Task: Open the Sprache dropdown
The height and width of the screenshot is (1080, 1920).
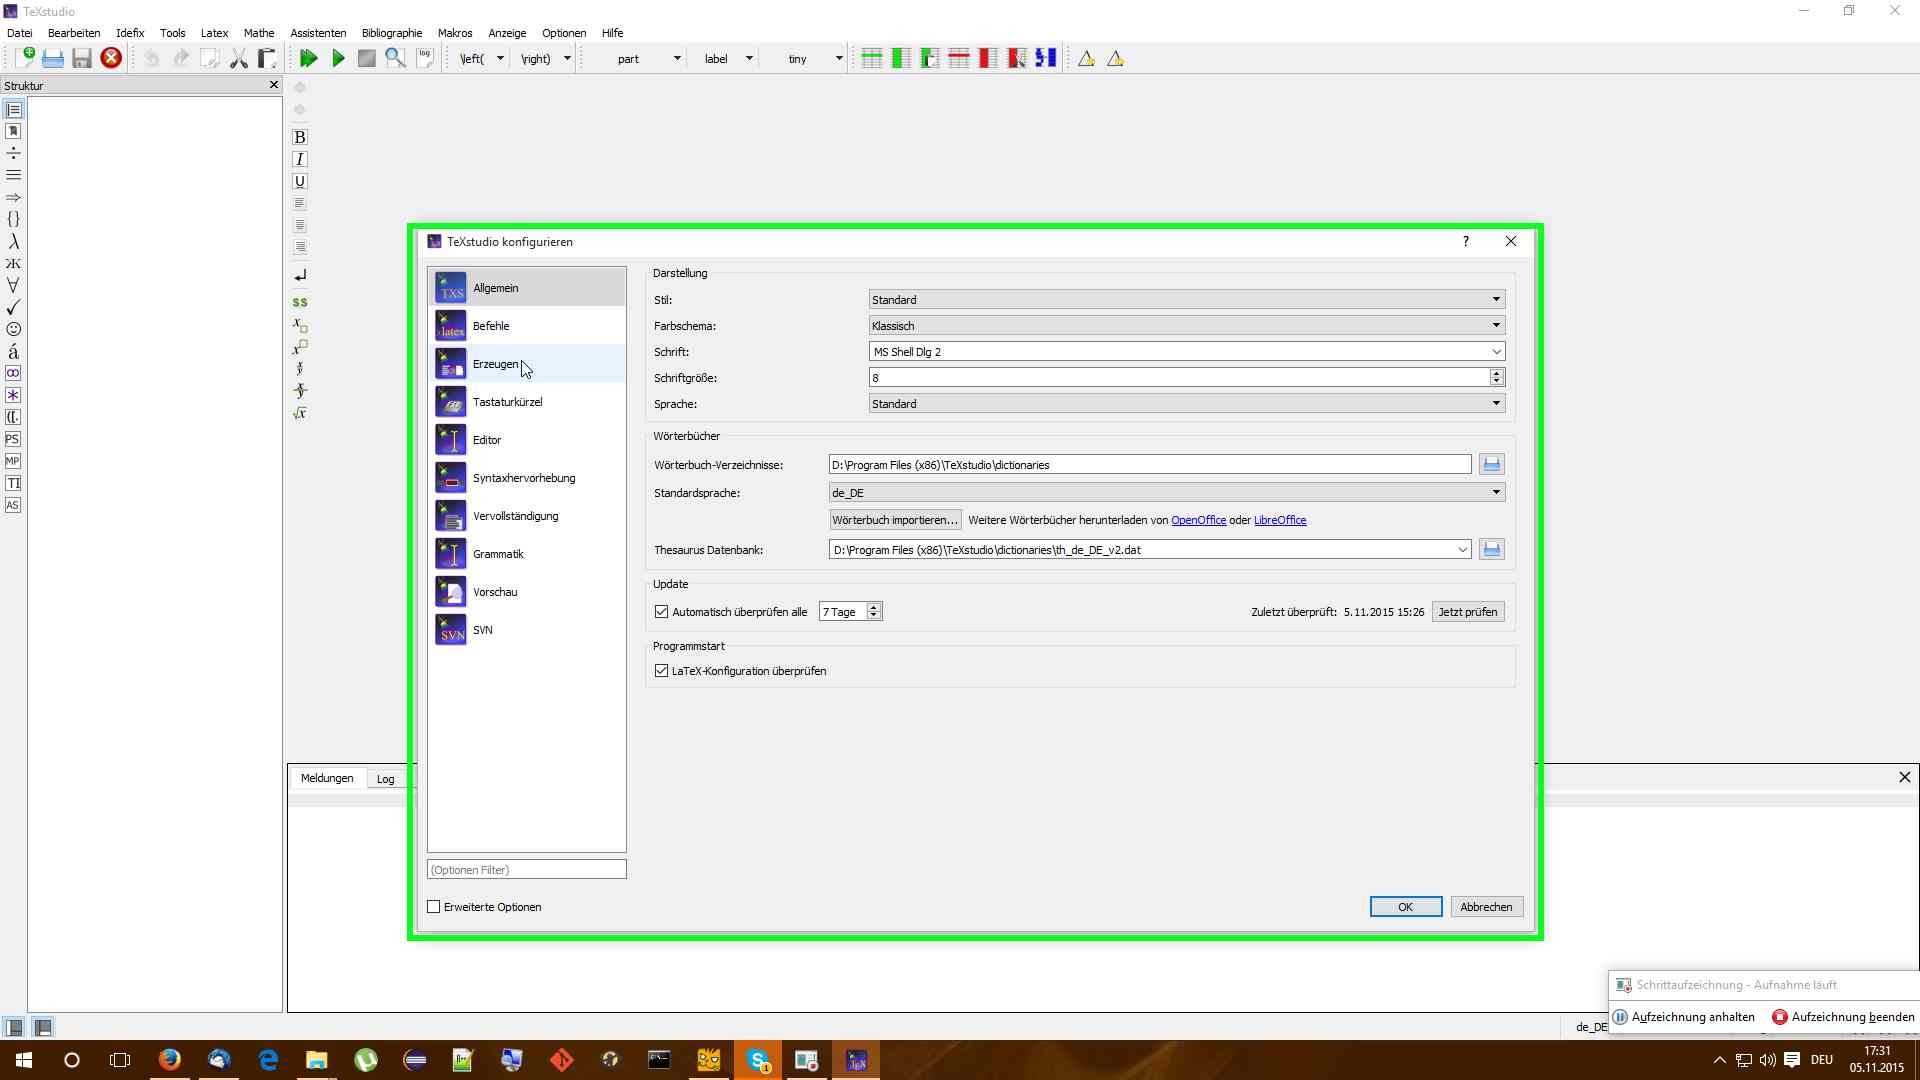Action: coord(1187,403)
